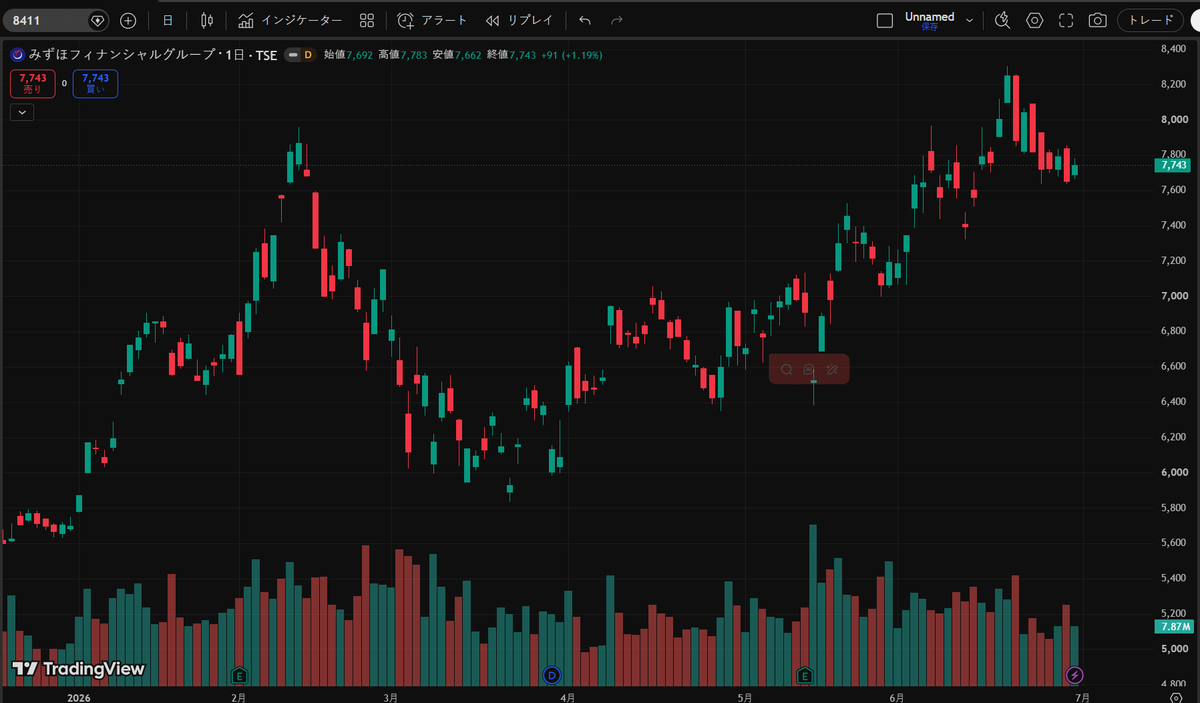Click the 7.87M volume label on axis
Viewport: 1200px width, 703px height.
(1174, 626)
